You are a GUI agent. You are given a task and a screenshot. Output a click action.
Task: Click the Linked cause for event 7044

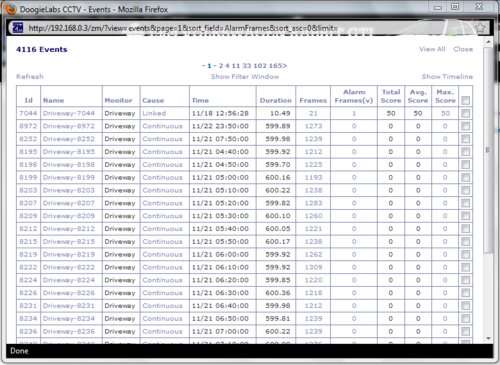pos(154,113)
